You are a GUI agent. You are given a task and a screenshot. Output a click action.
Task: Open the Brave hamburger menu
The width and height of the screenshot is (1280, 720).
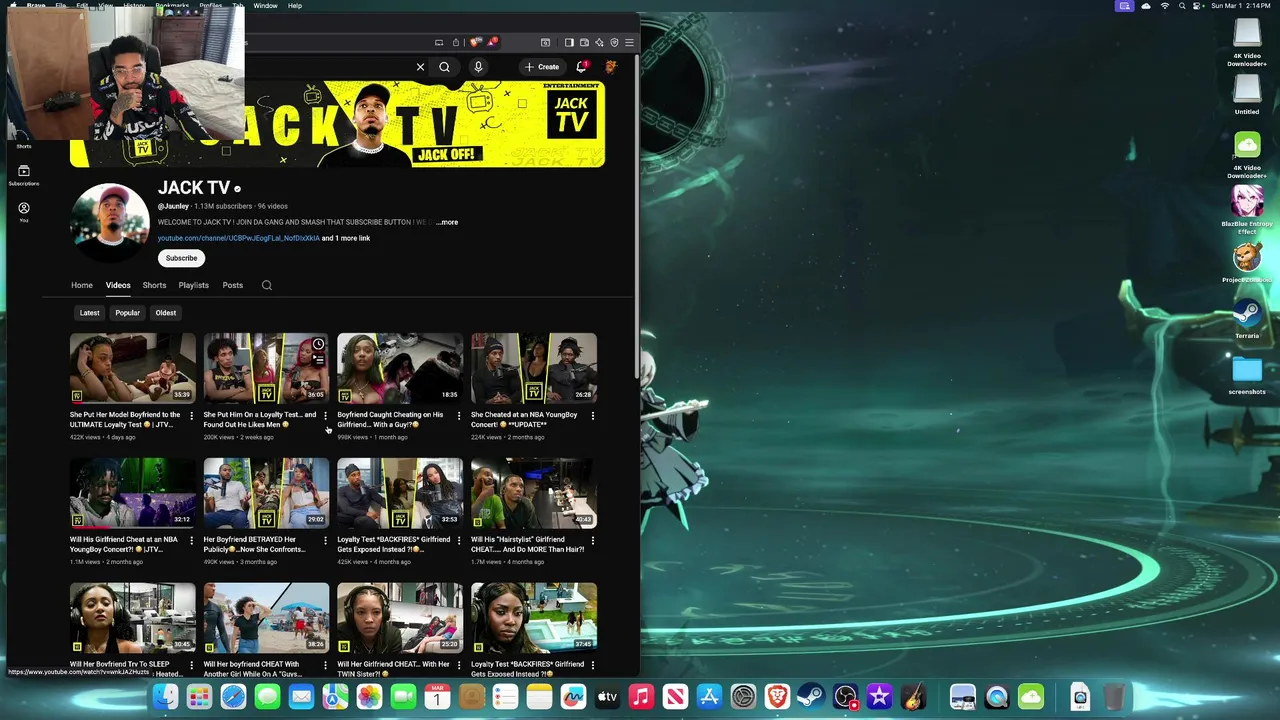pos(629,42)
